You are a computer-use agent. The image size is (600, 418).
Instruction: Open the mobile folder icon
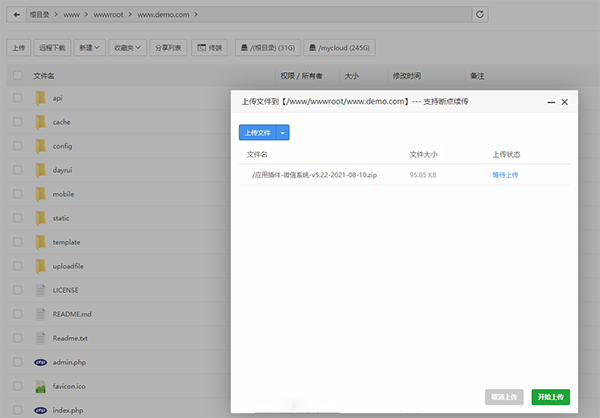pyautogui.click(x=41, y=194)
